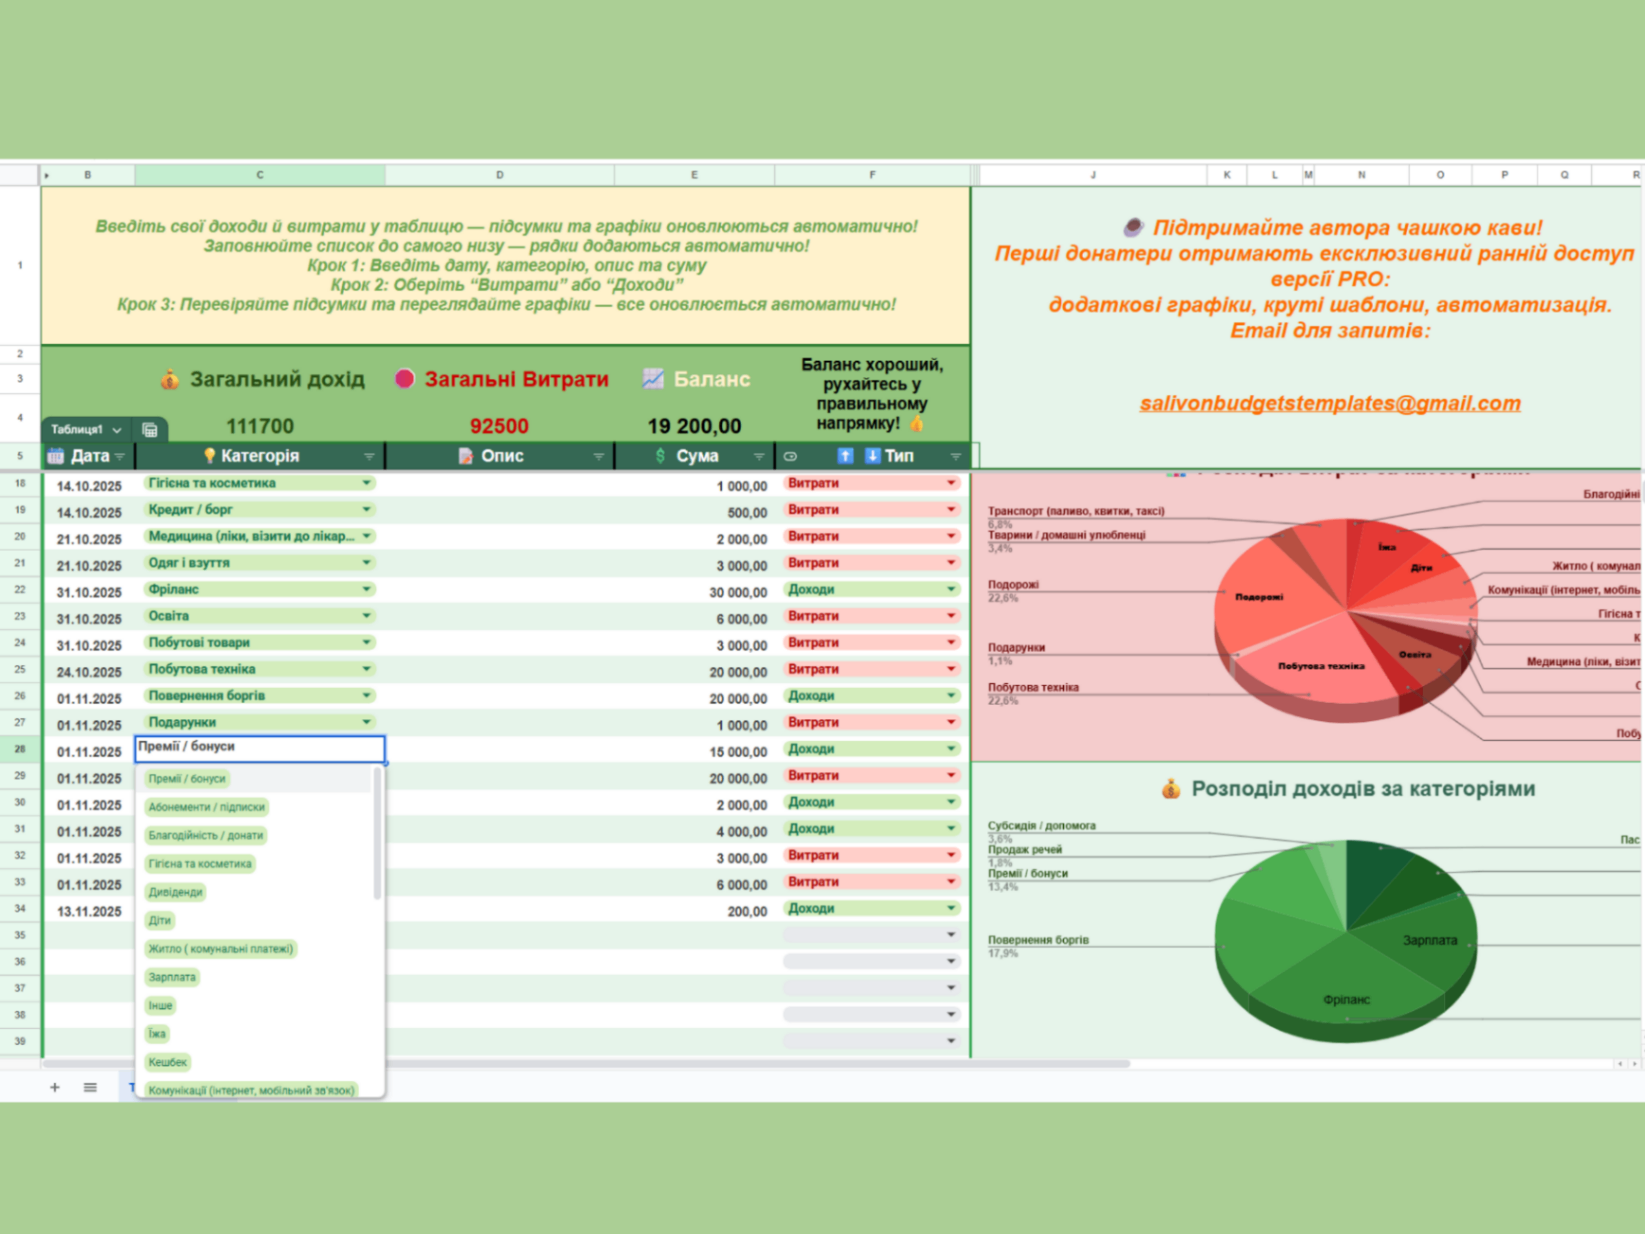Viewport: 1645px width, 1234px height.
Task: Choose Абонементи / підписки from the dropdown list
Action: (207, 807)
